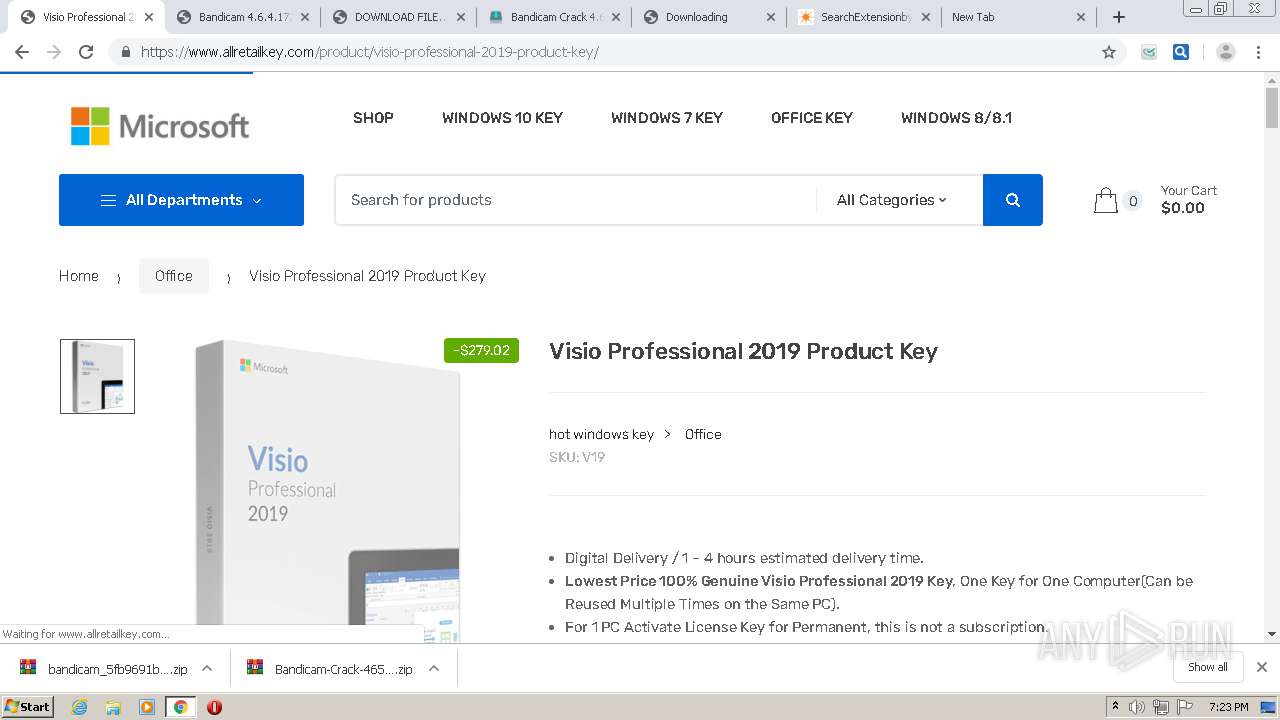Expand options for Bandicam-Crack zip download
Viewport: 1280px width, 720px height.
point(434,668)
